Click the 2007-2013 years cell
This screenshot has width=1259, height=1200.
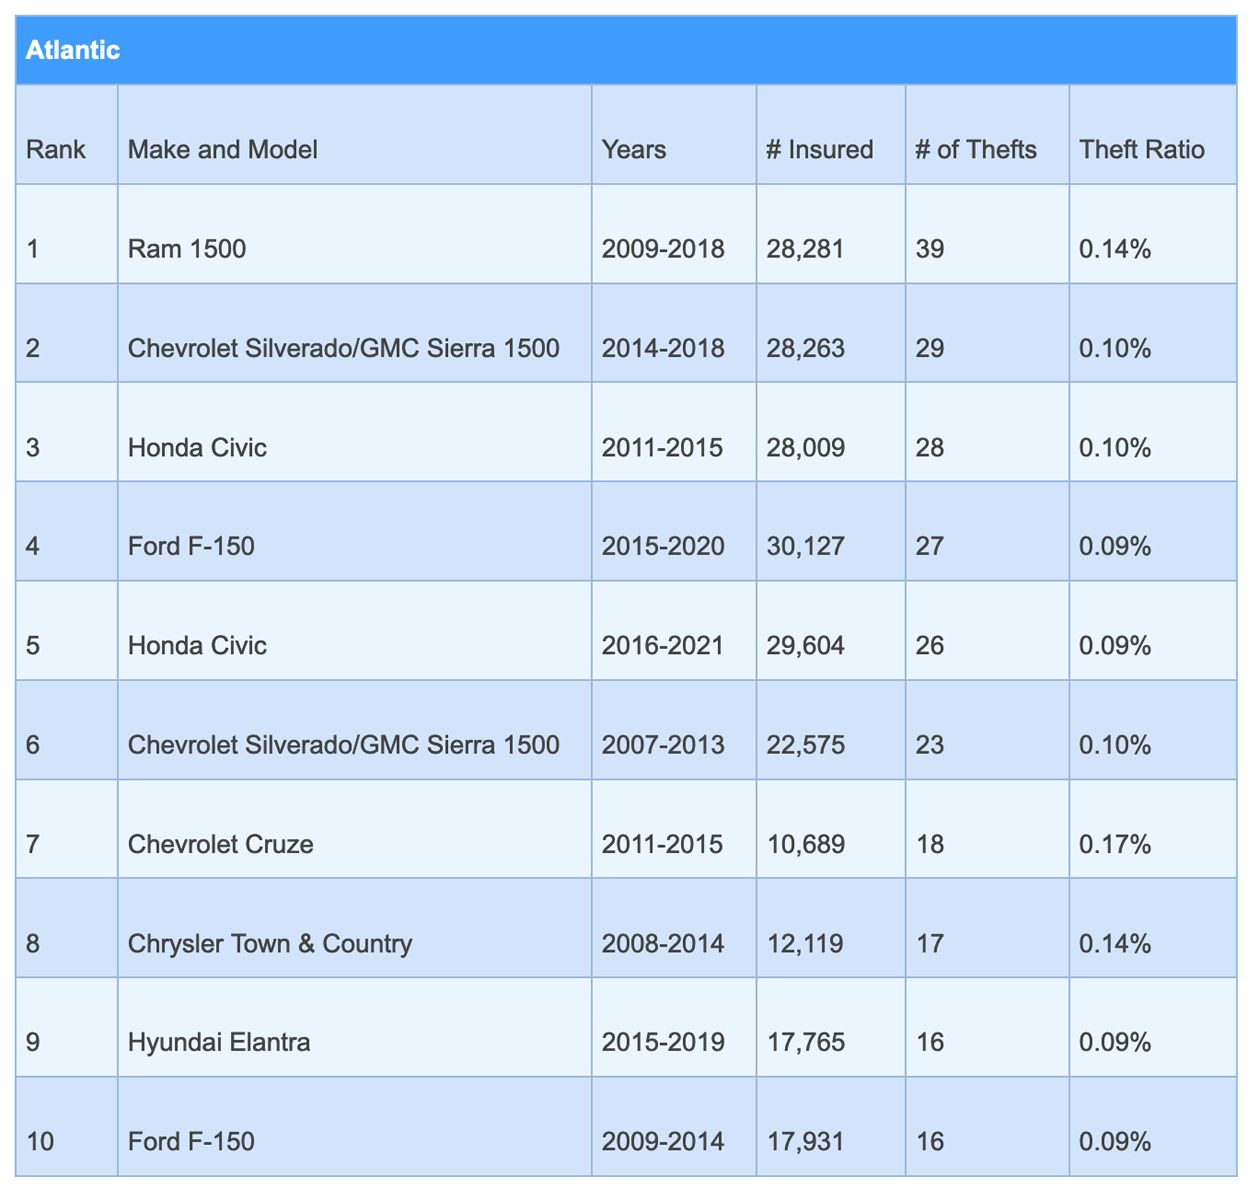click(663, 745)
